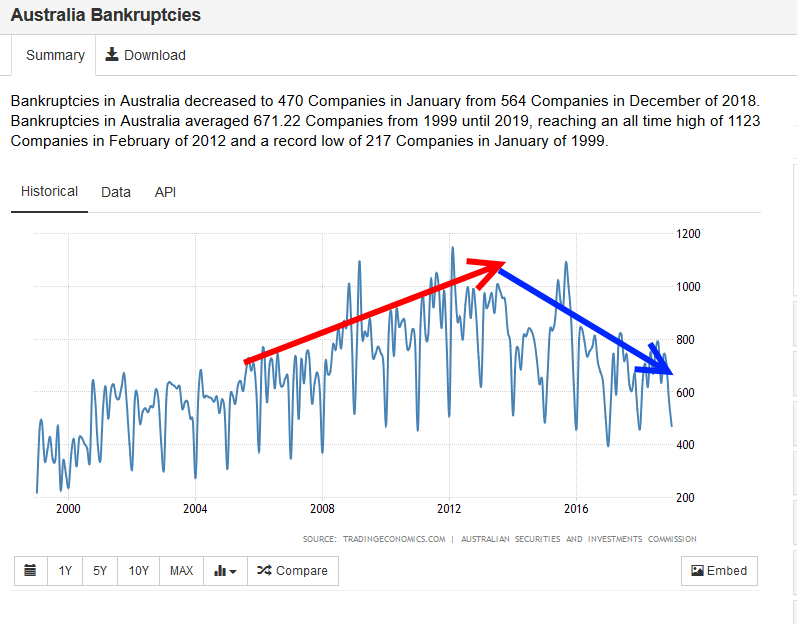Select the 10Y time range

138,571
